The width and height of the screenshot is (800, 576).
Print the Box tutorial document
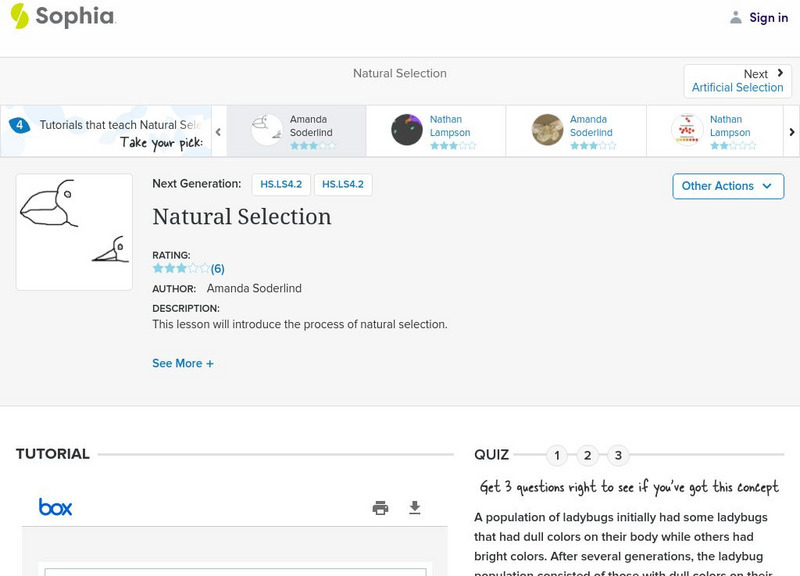click(x=380, y=508)
